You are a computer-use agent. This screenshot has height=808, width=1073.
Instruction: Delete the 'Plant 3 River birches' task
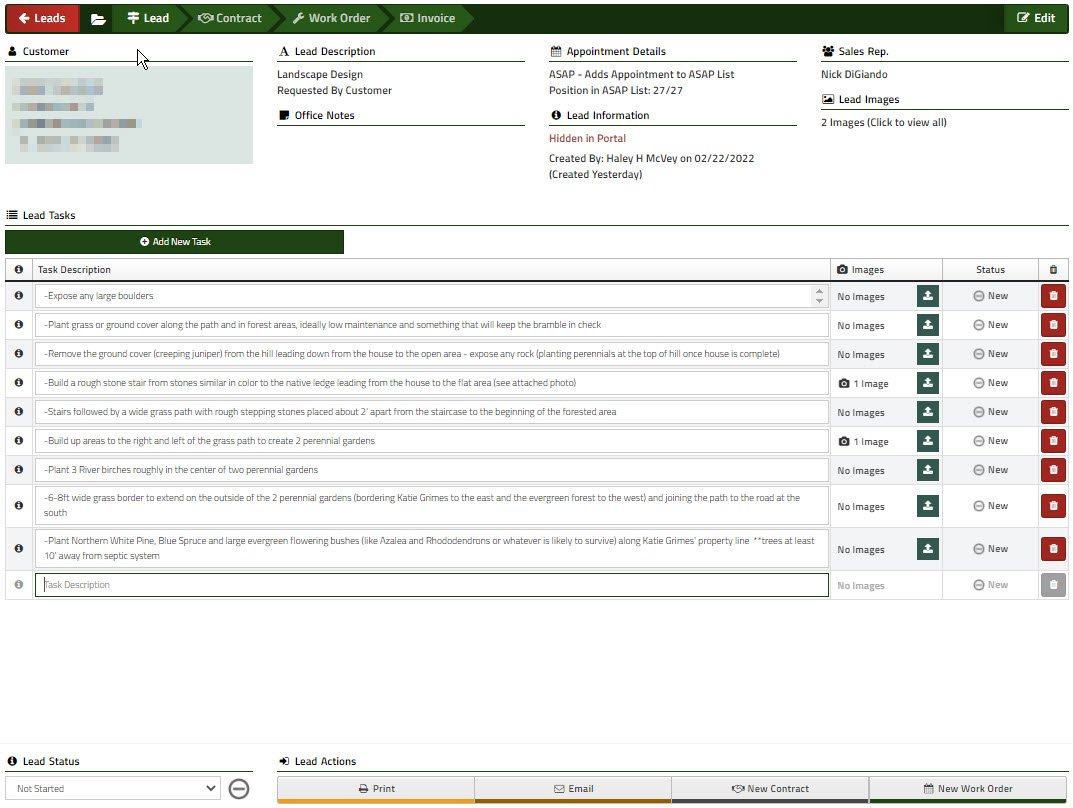click(x=1053, y=470)
